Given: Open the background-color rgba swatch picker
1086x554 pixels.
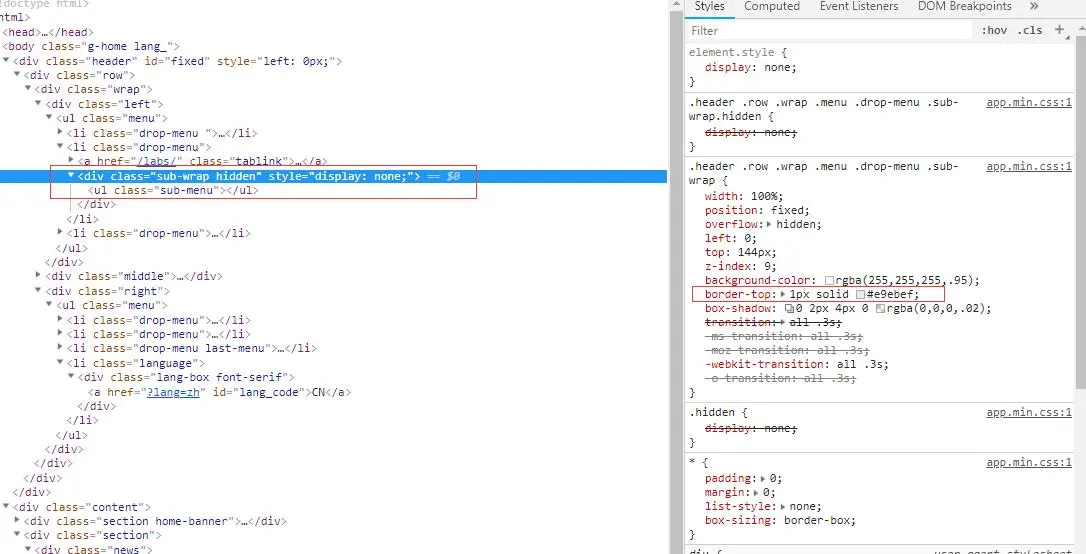Looking at the screenshot, I should click(x=829, y=280).
